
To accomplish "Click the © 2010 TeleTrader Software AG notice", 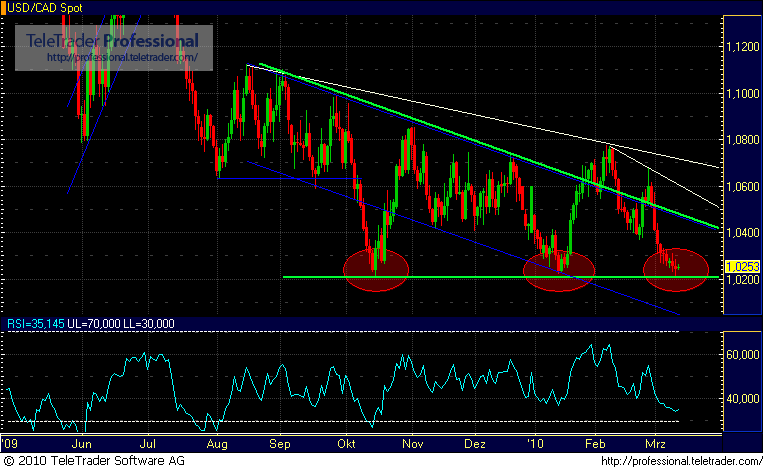I will [94, 461].
